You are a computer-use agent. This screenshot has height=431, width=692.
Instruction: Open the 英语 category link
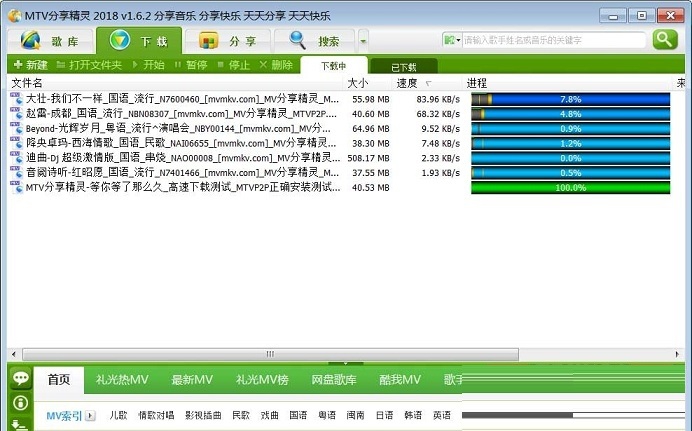442,415
